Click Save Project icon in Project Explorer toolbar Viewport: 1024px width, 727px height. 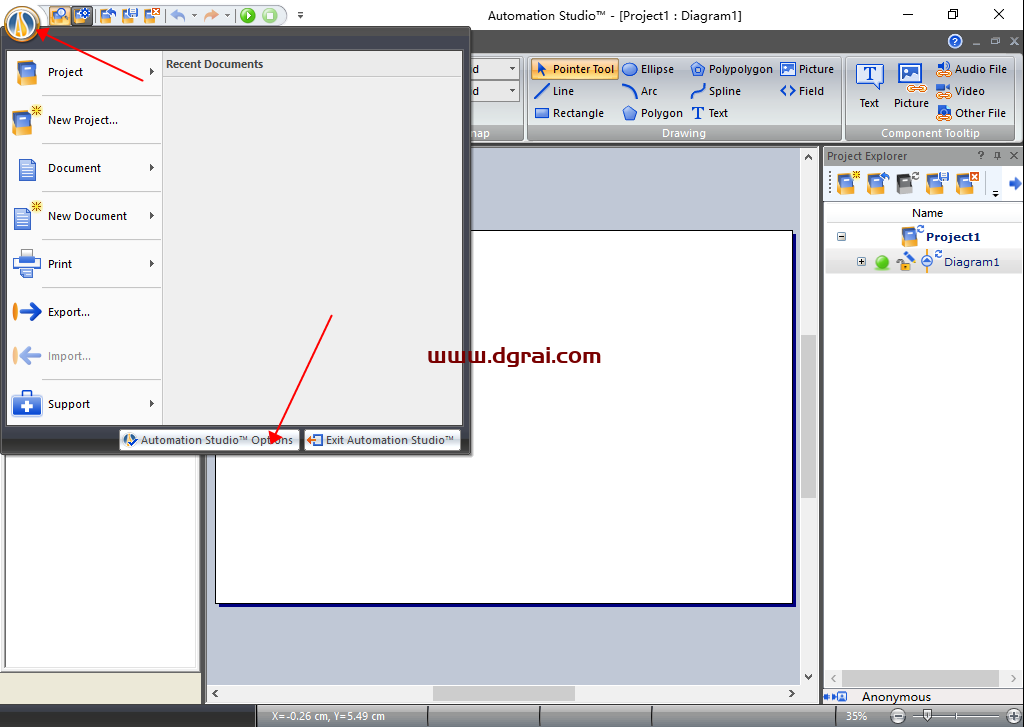click(x=936, y=183)
